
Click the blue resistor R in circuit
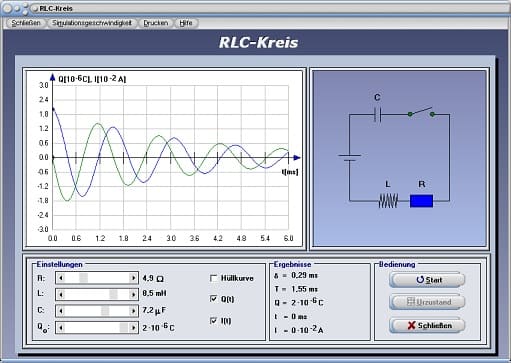pos(421,201)
